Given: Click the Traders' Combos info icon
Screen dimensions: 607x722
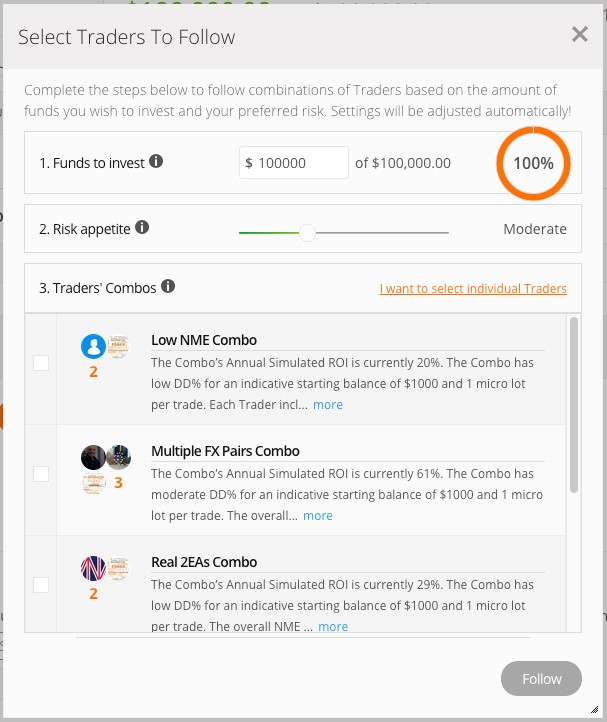Looking at the screenshot, I should (x=168, y=286).
